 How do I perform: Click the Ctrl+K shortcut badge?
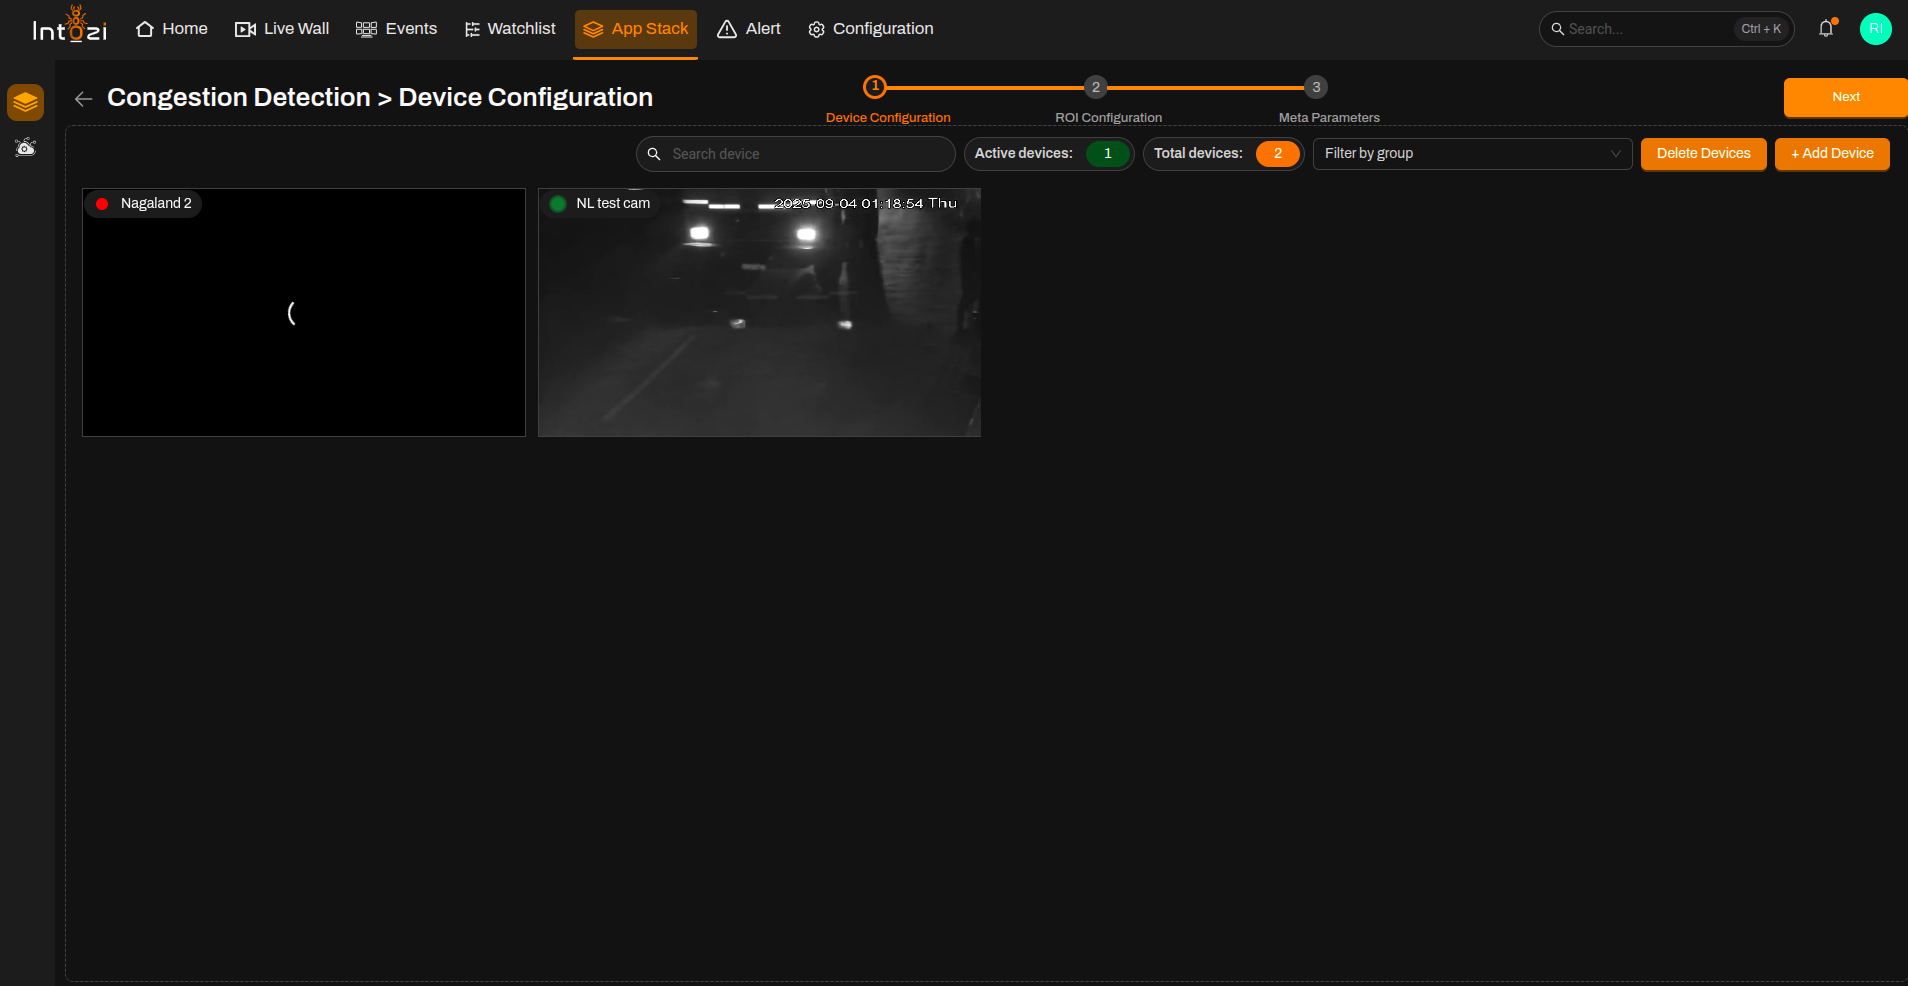pyautogui.click(x=1761, y=29)
